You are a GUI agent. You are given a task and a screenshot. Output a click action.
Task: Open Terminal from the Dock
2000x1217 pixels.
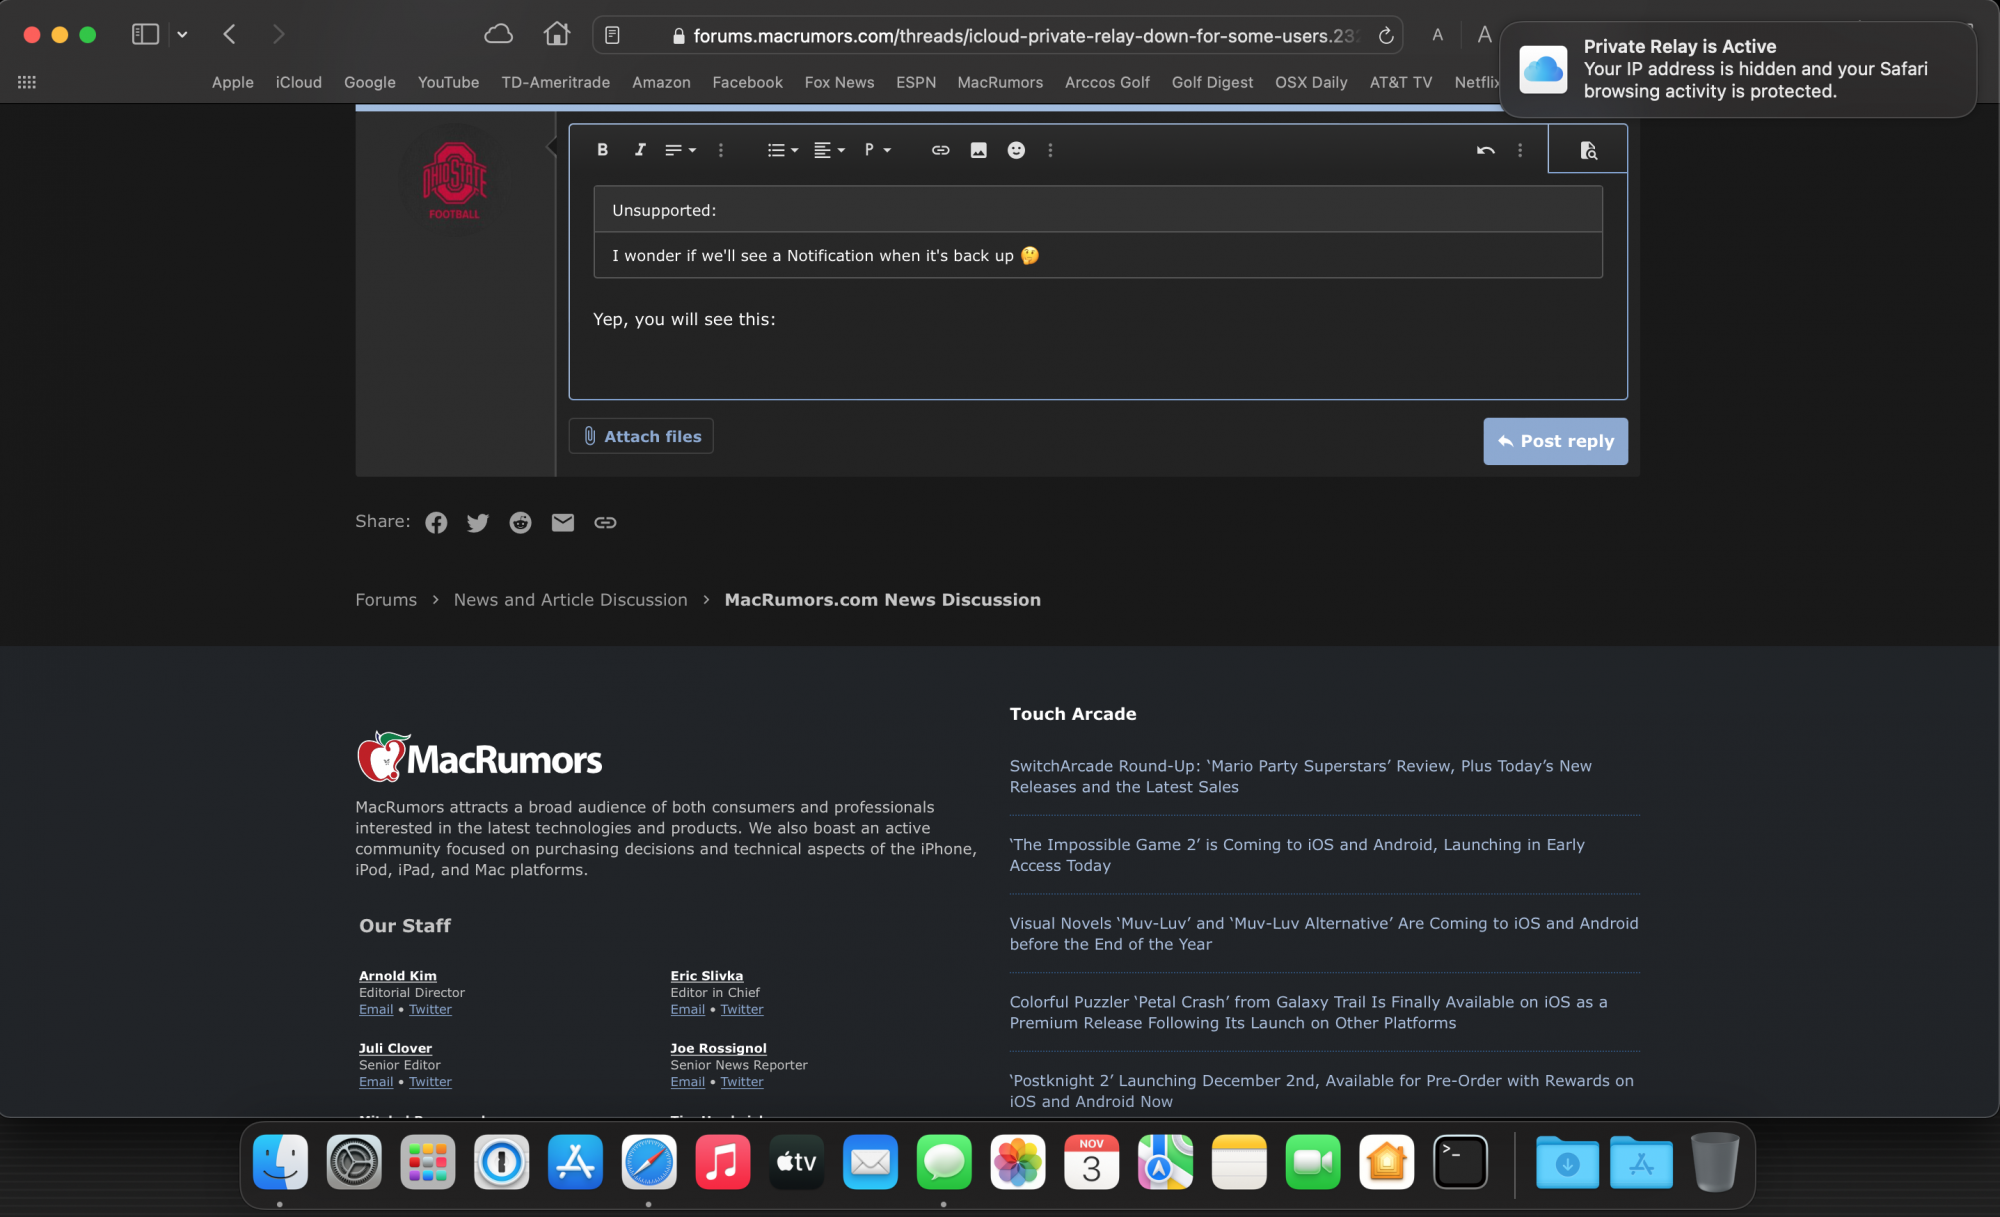(1460, 1162)
